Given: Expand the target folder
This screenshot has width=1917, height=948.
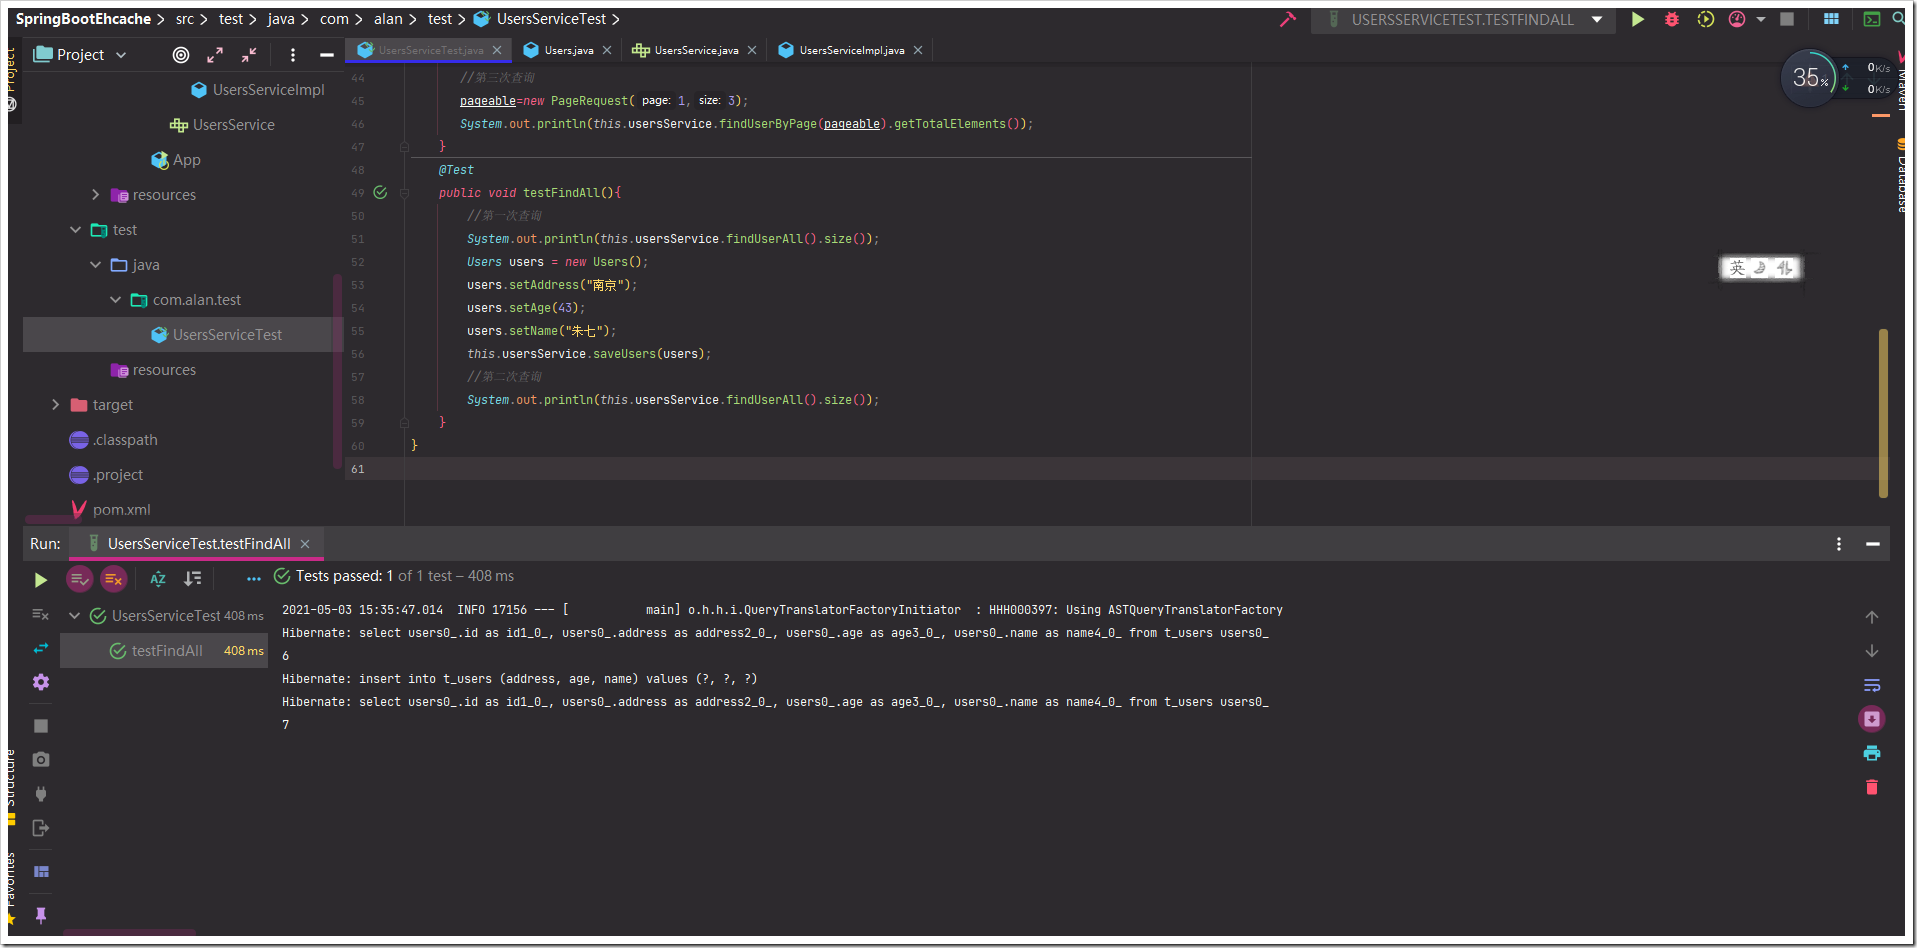Looking at the screenshot, I should [x=55, y=405].
